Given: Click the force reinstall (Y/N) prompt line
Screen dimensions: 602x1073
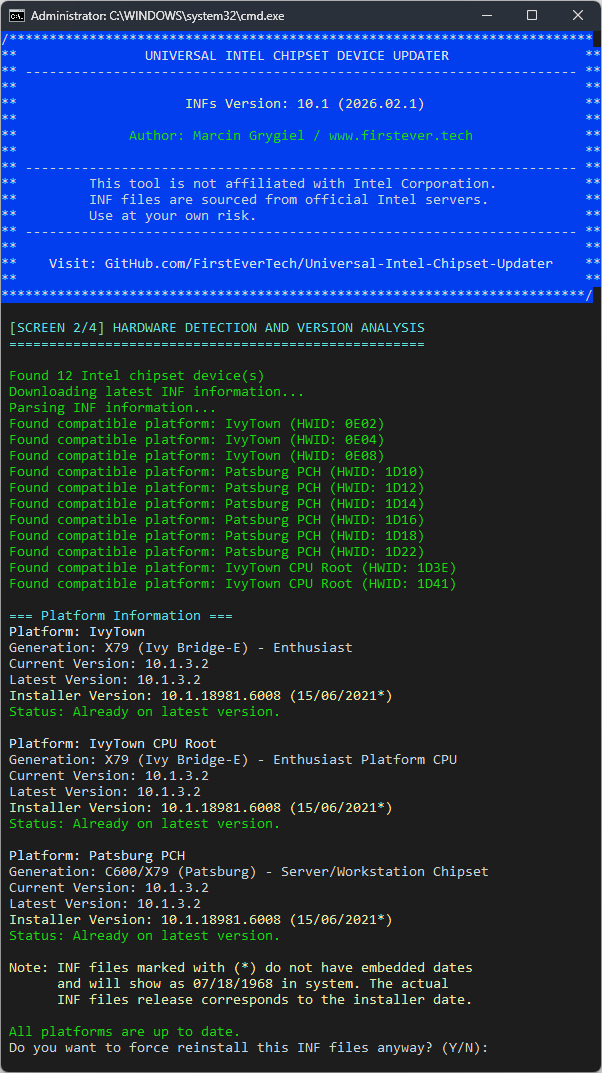Looking at the screenshot, I should 248,1047.
